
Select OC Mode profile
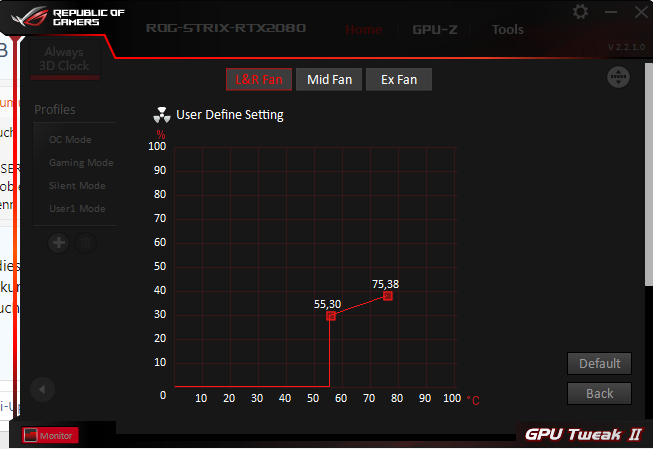click(70, 140)
